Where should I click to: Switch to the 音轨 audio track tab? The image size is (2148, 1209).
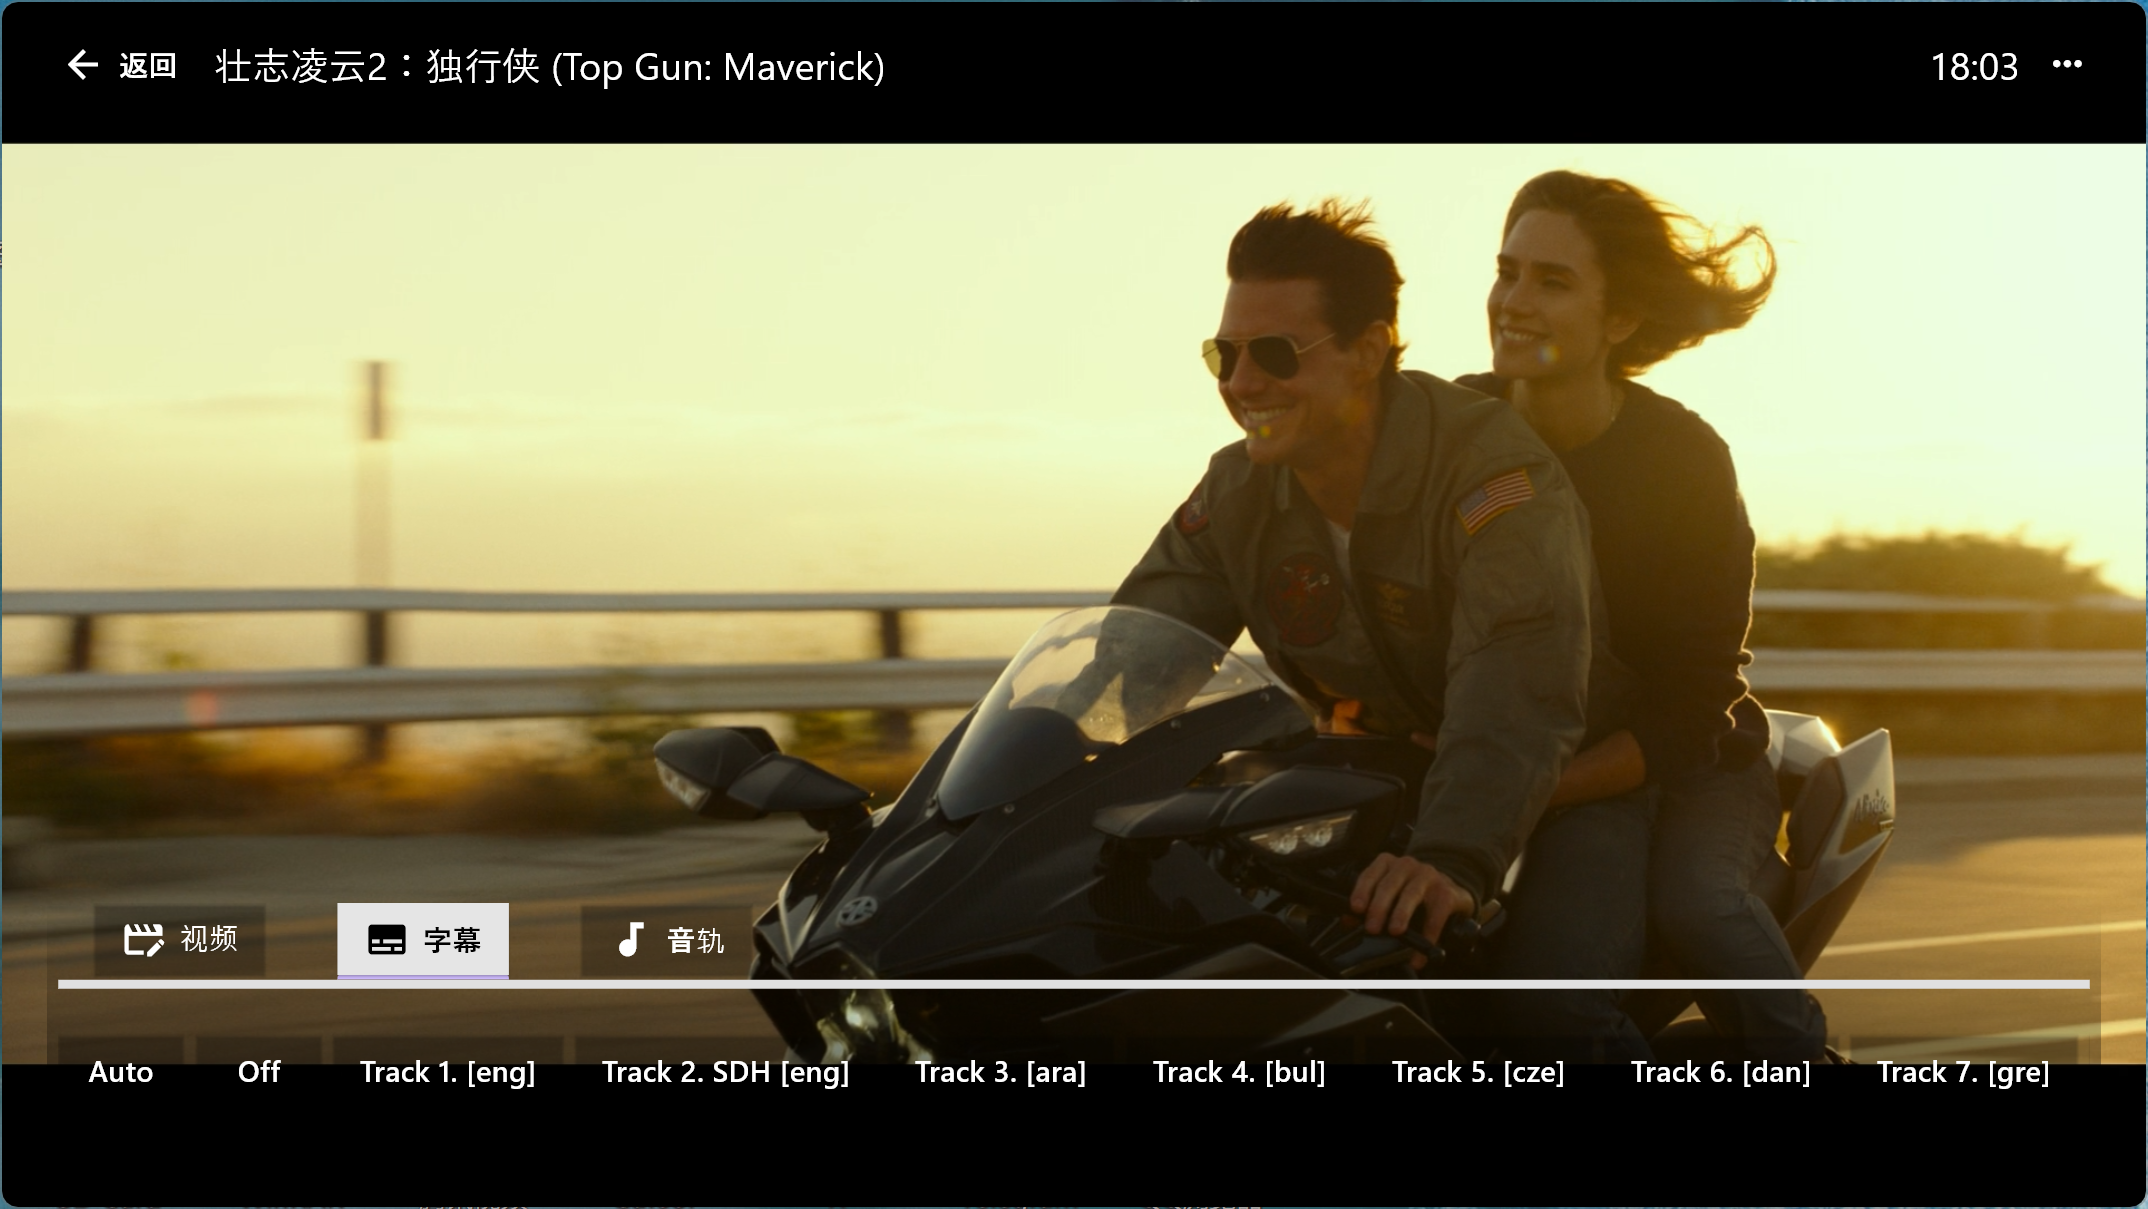(695, 940)
